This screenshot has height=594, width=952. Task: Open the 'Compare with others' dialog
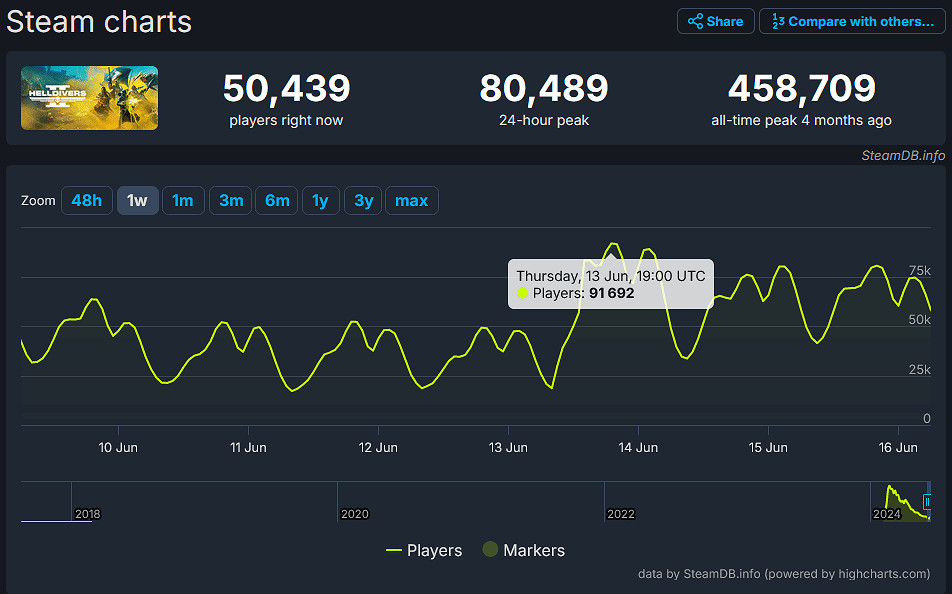click(x=852, y=21)
